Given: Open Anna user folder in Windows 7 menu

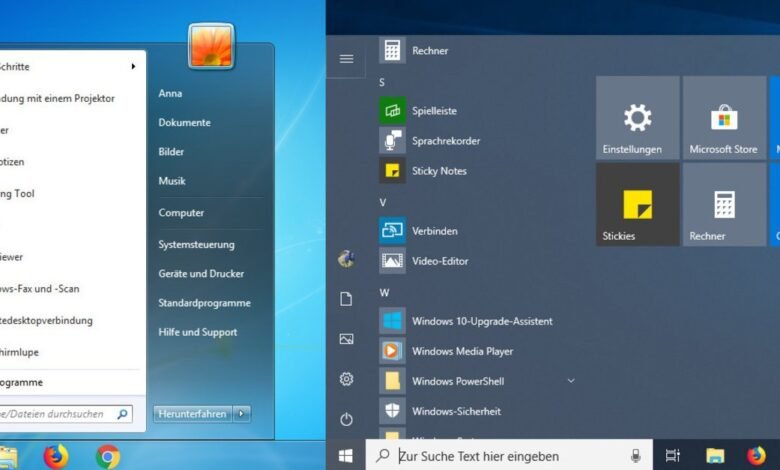Looking at the screenshot, I should [170, 93].
